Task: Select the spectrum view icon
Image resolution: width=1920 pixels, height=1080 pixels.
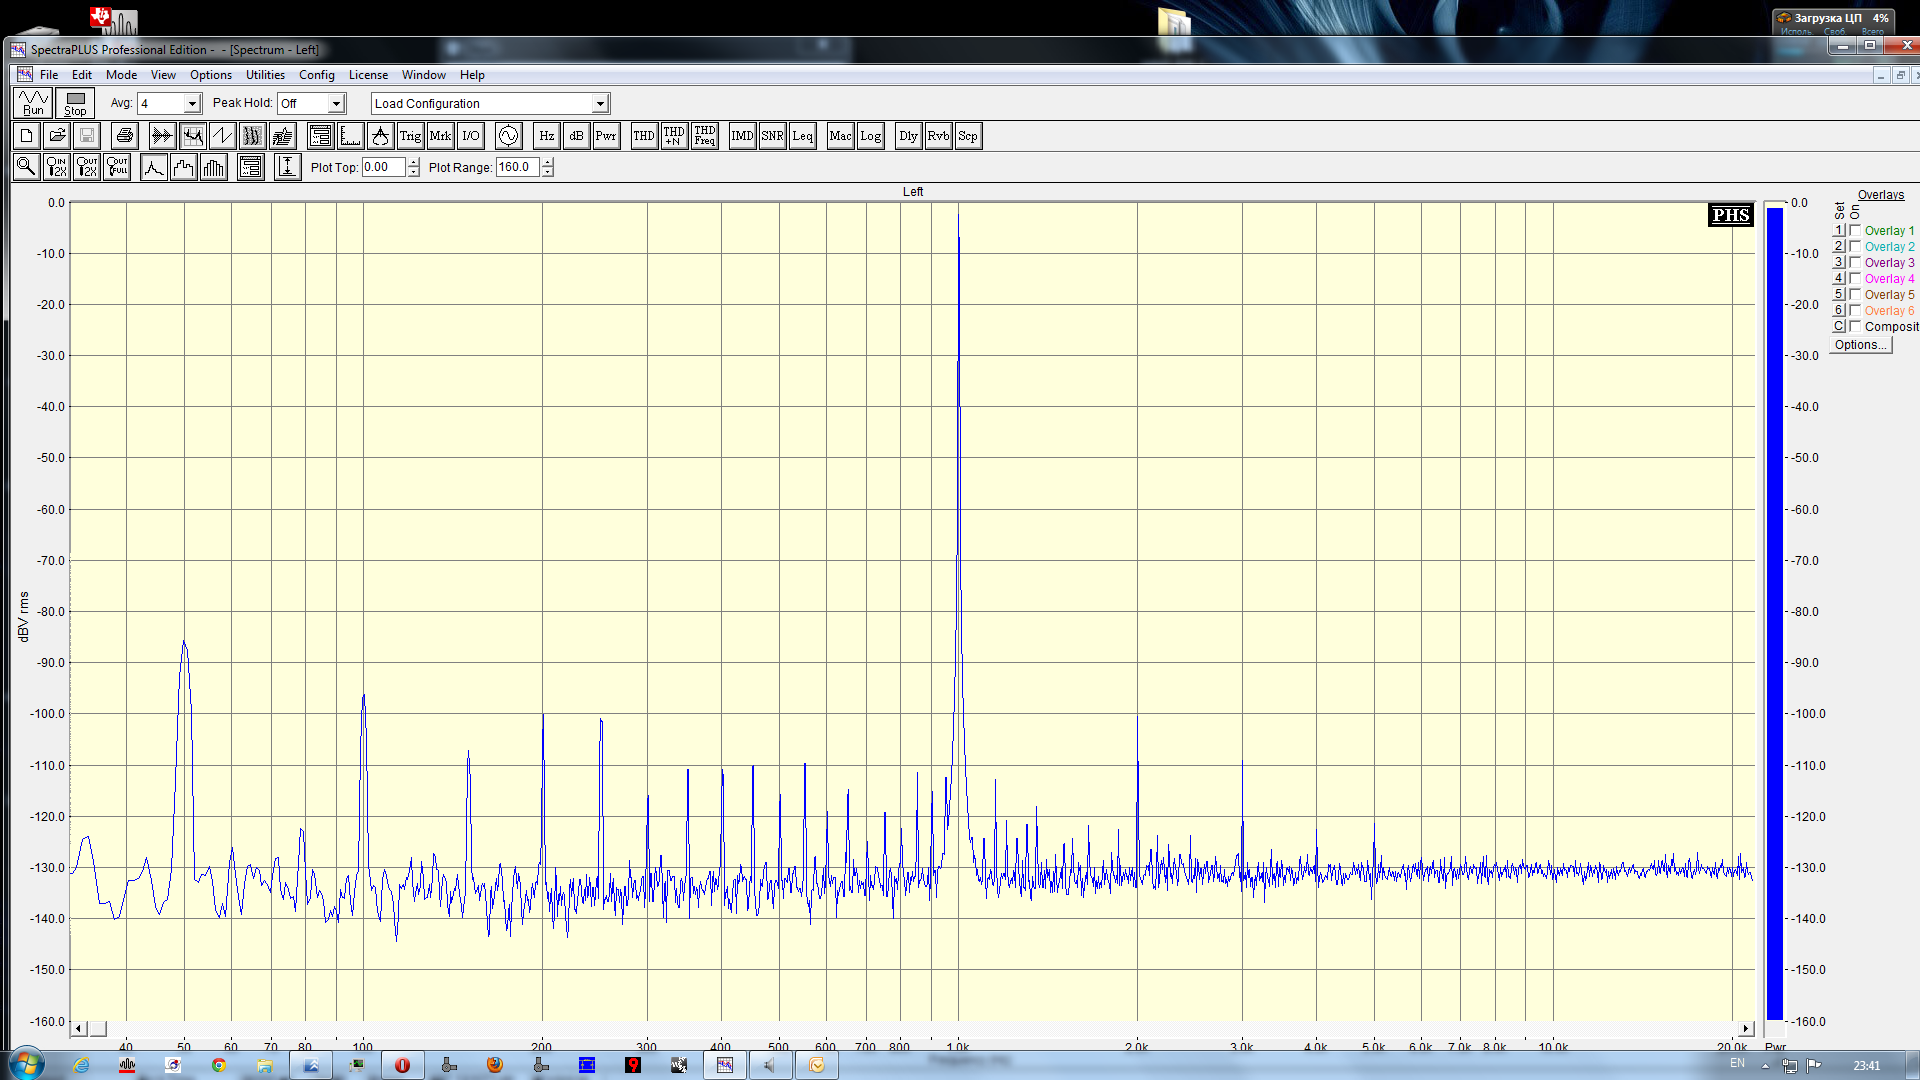Action: 193,136
